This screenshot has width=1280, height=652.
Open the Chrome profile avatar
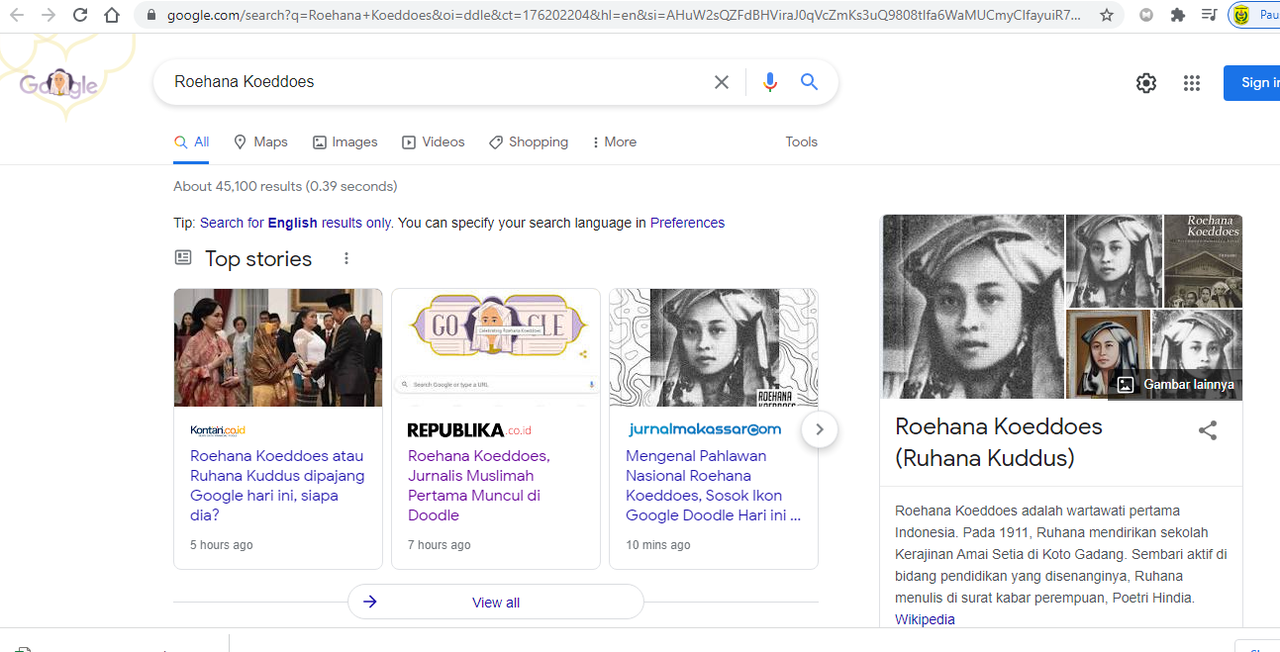tap(1243, 15)
